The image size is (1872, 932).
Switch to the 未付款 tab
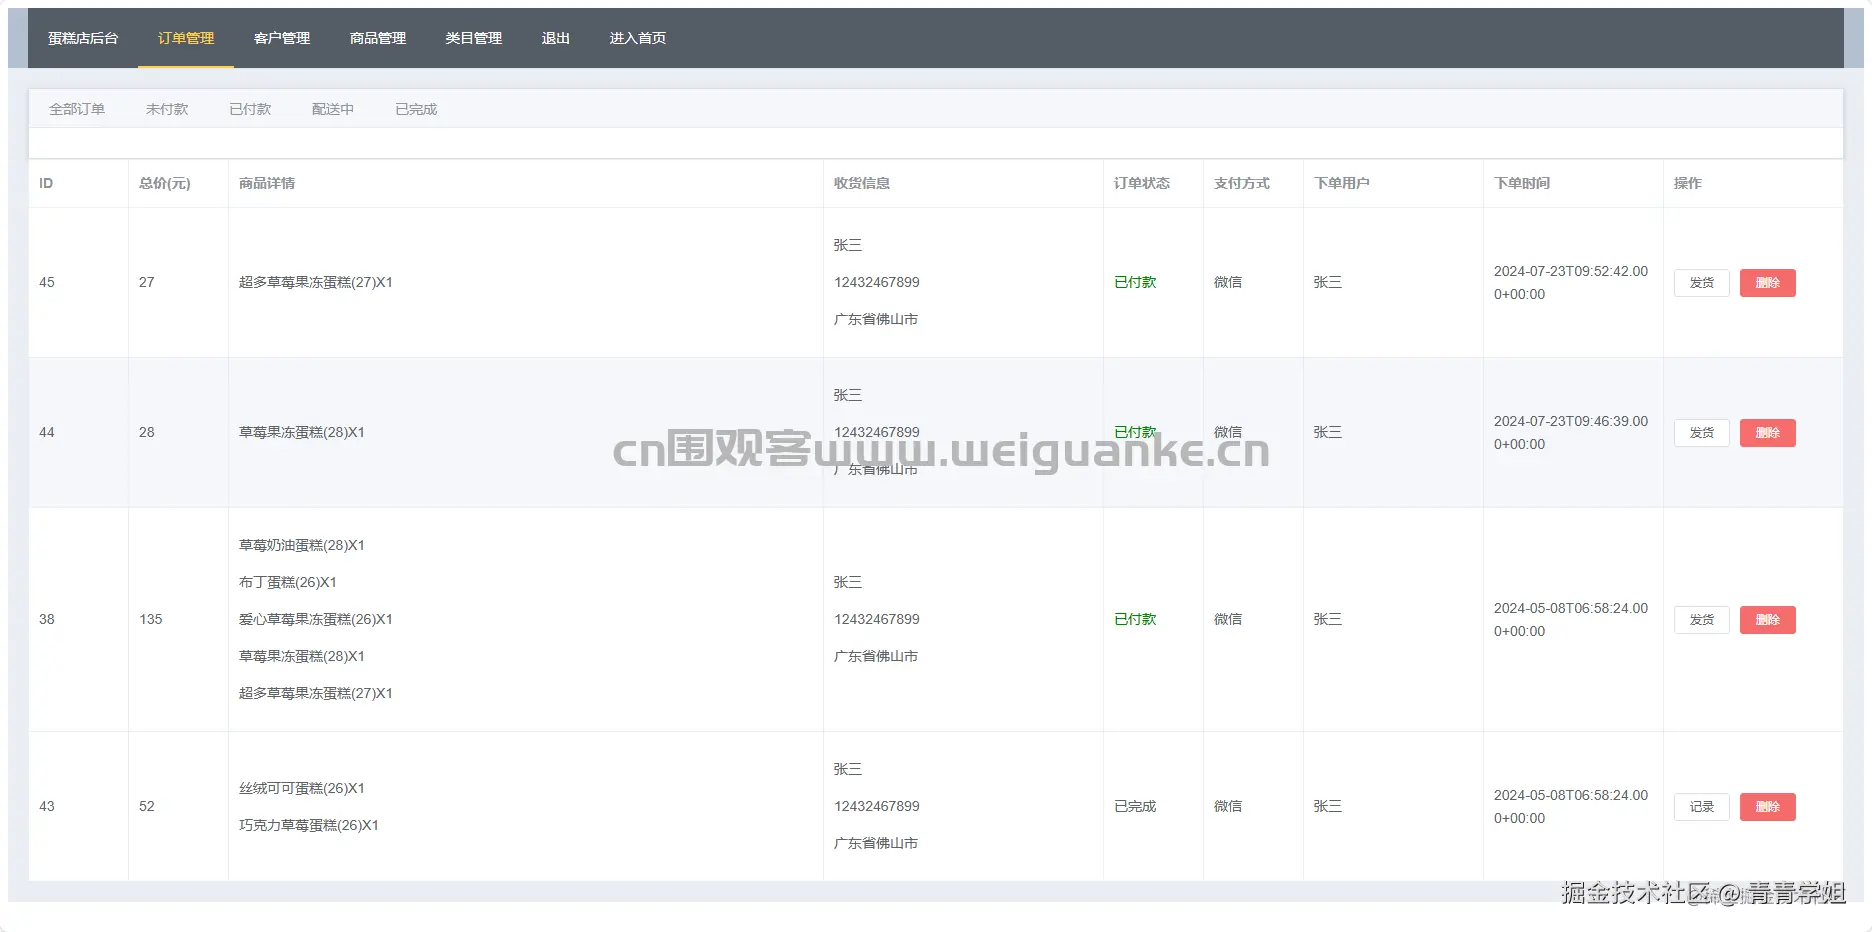tap(167, 109)
